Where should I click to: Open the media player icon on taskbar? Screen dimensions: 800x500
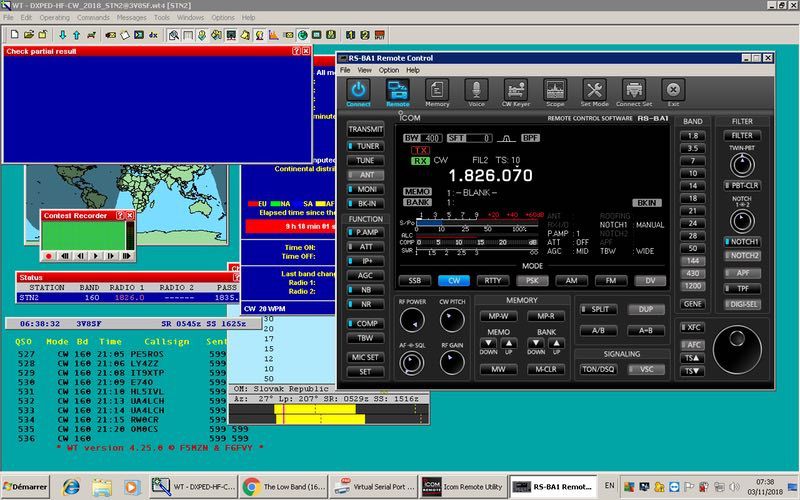[x=131, y=487]
